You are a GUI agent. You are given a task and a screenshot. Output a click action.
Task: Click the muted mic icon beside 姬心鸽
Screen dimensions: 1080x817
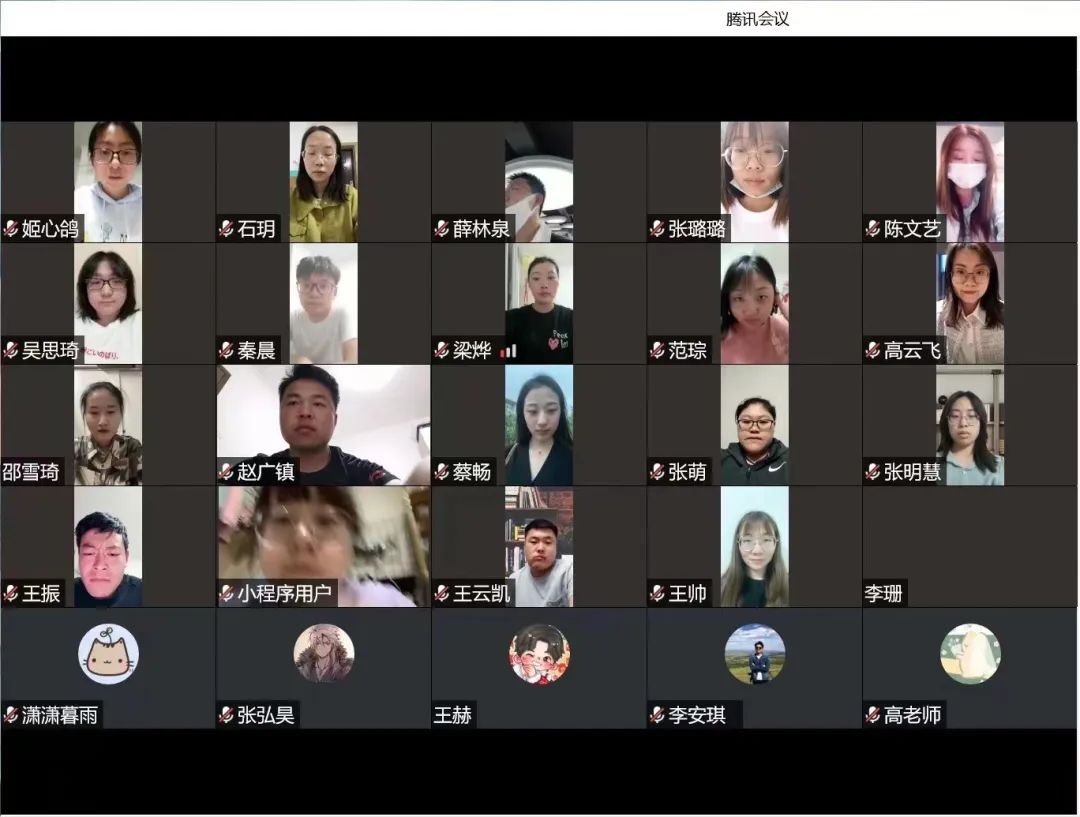[x=10, y=229]
